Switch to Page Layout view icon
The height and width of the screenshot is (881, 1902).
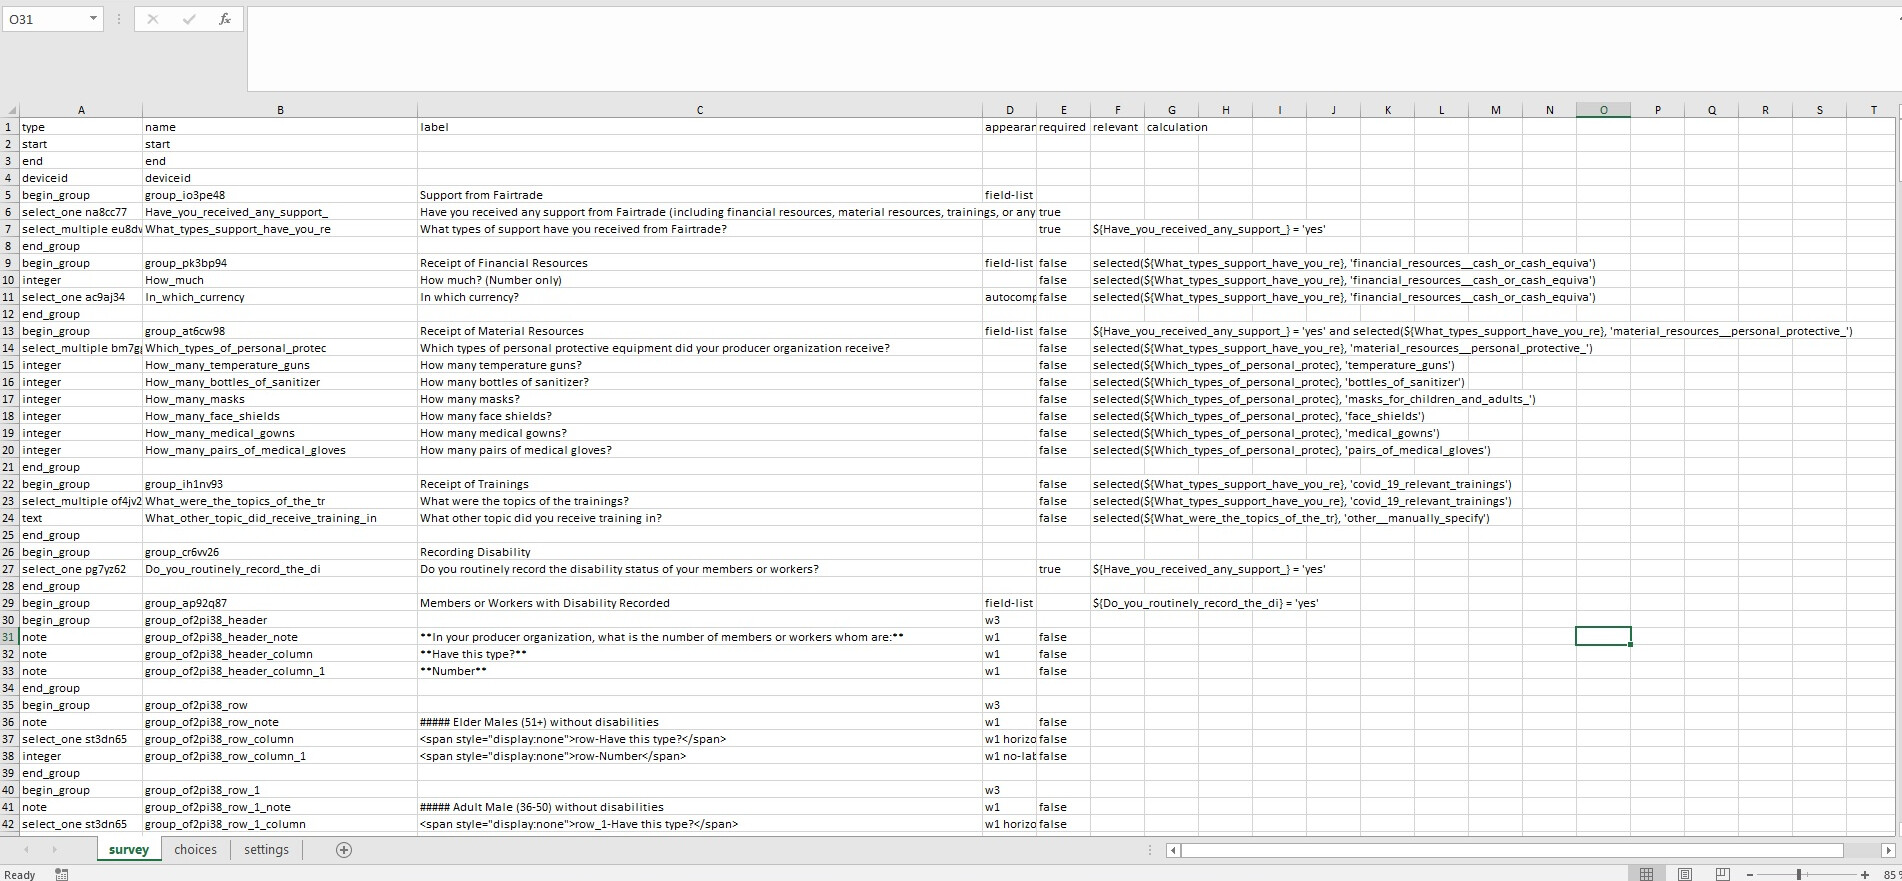[x=1685, y=874]
